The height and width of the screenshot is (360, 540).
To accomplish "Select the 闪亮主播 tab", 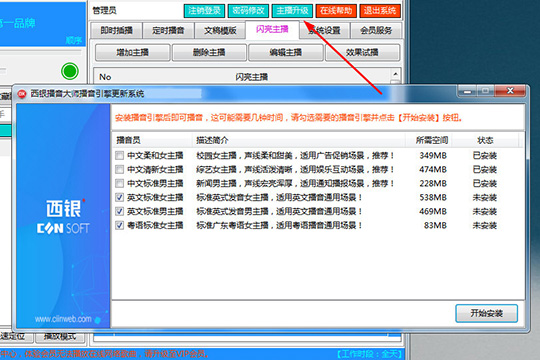I will click(272, 29).
